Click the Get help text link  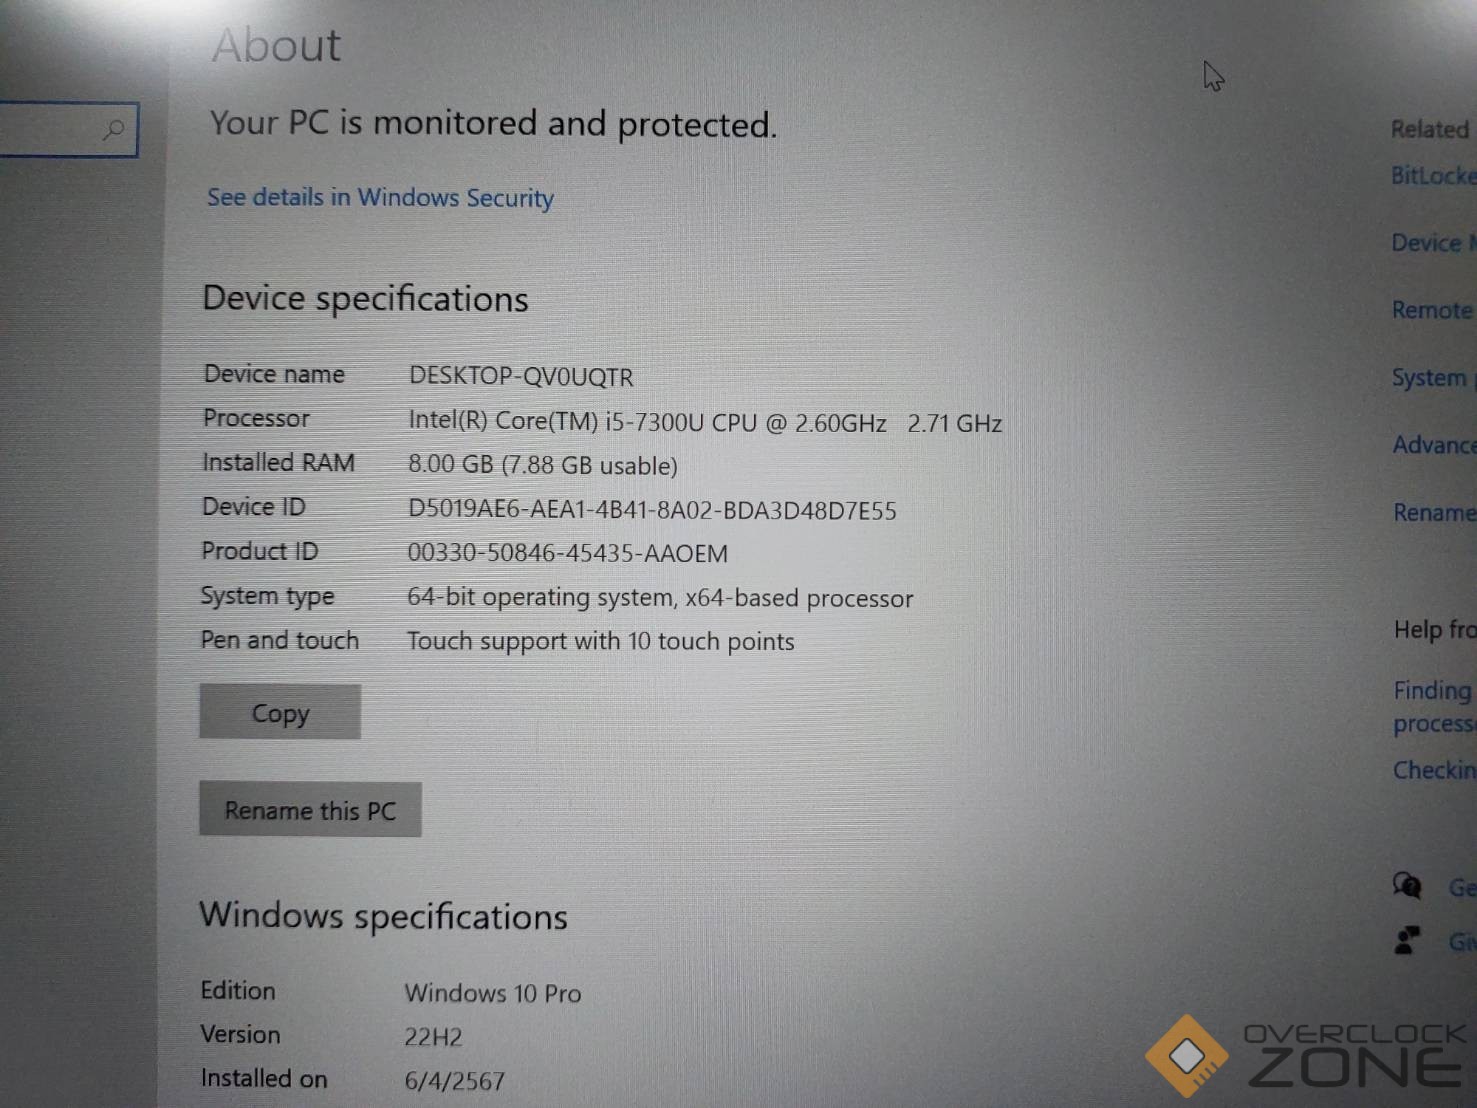pyautogui.click(x=1462, y=887)
